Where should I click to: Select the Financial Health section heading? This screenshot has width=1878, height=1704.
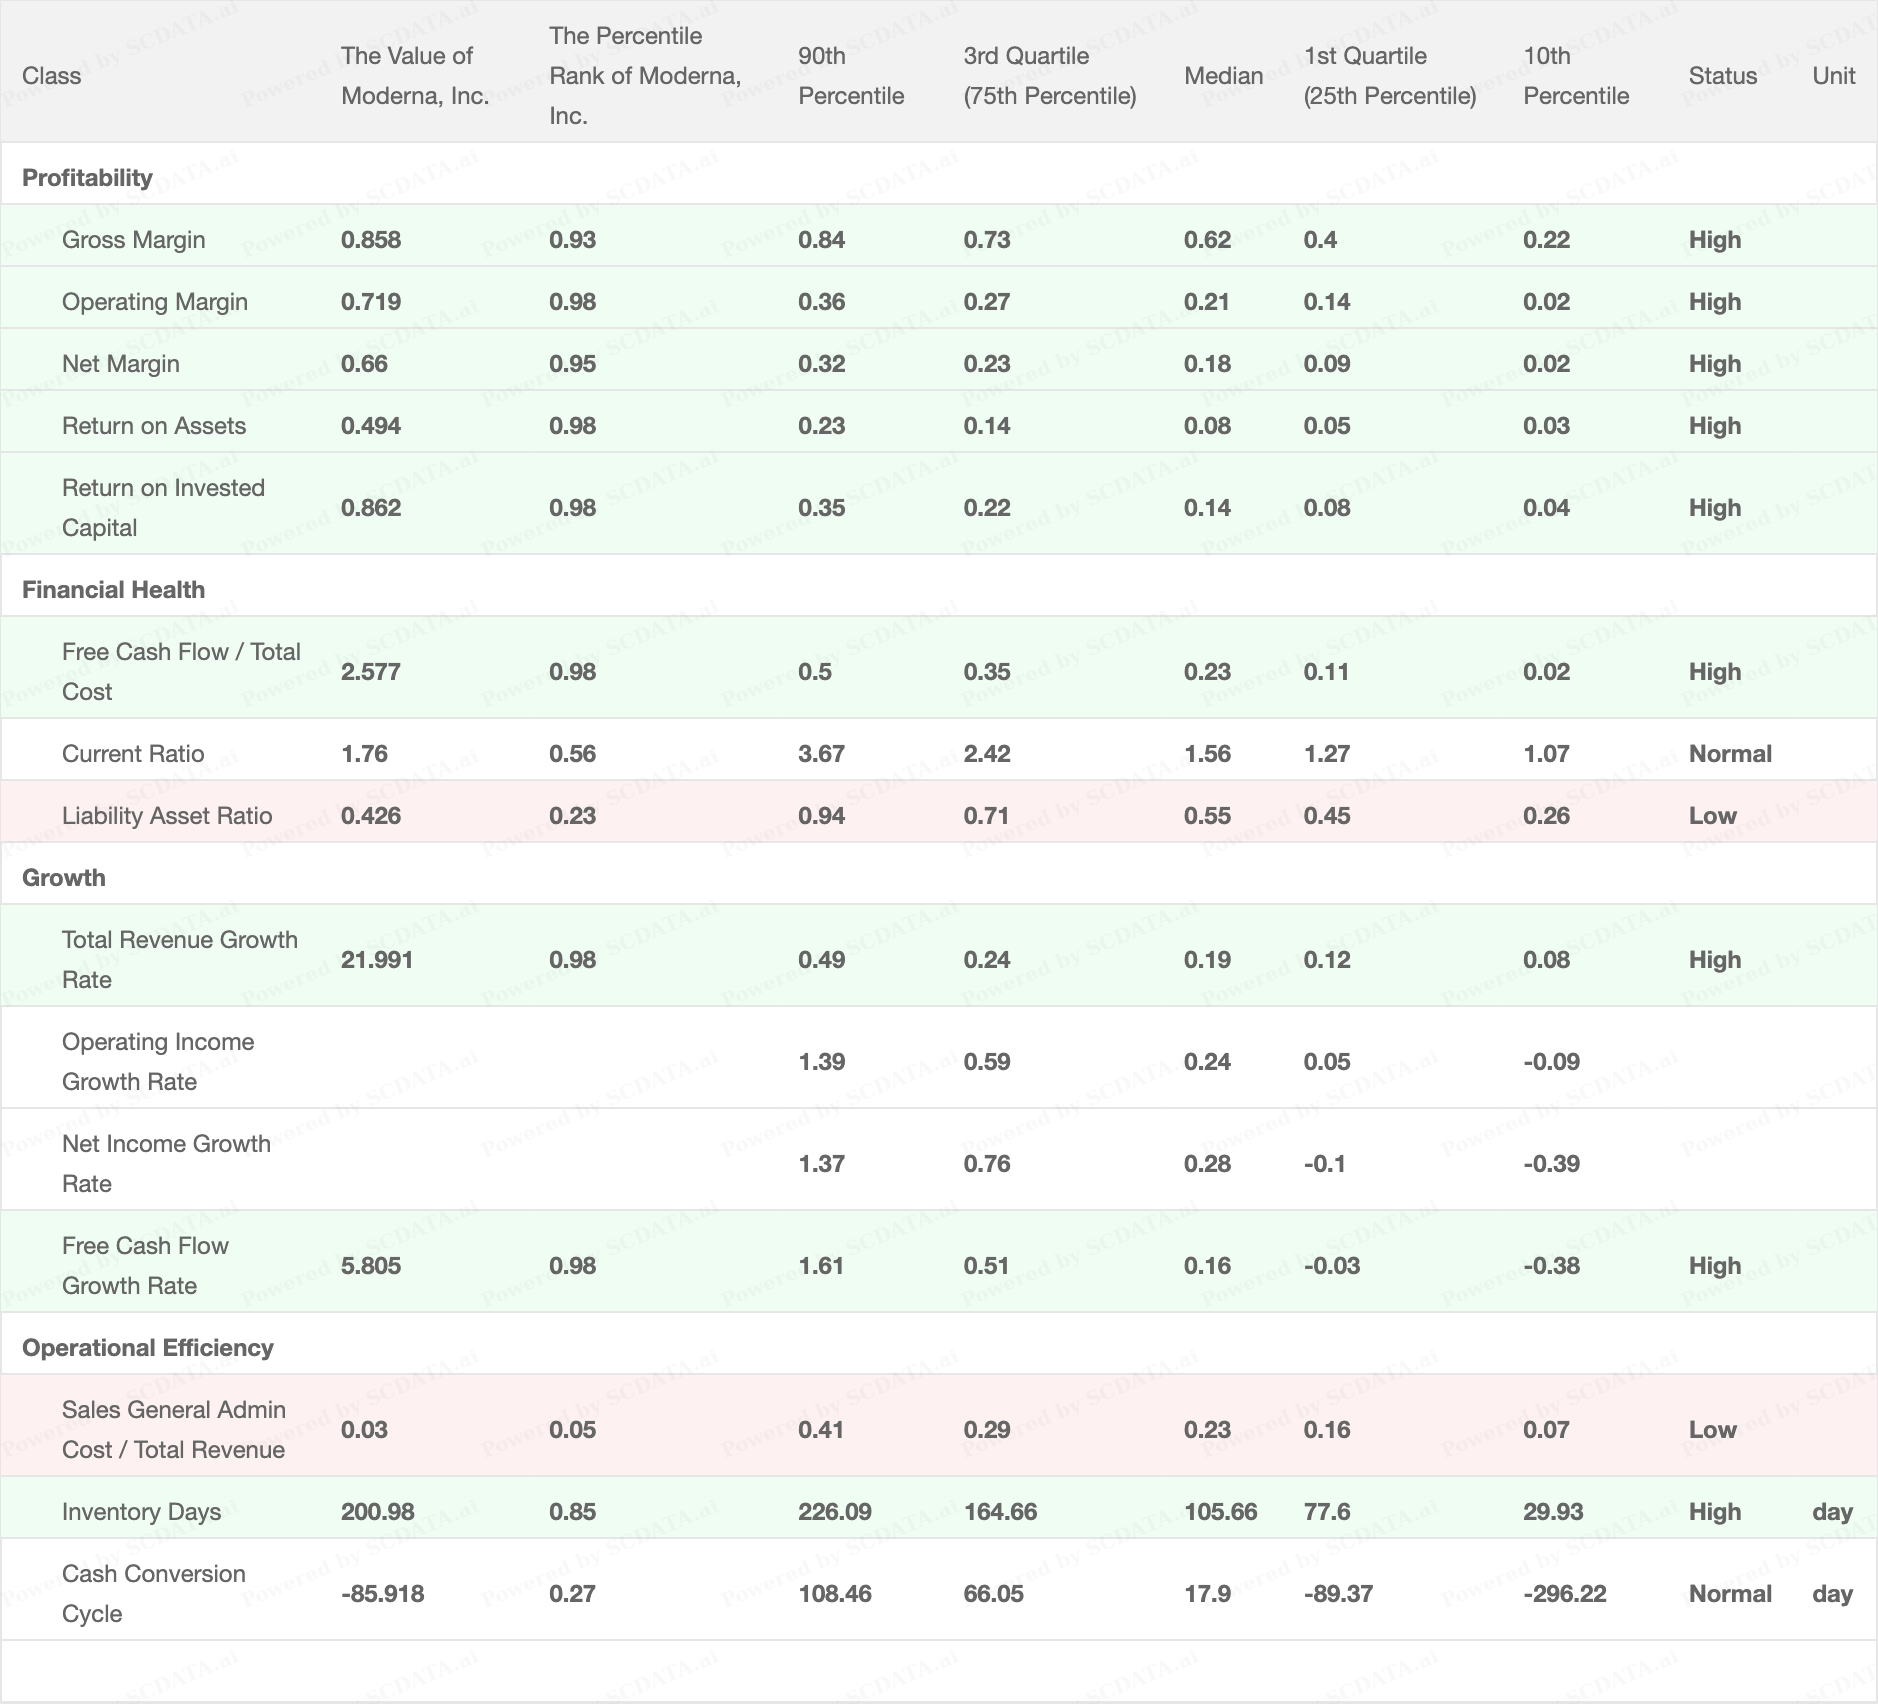coord(113,590)
